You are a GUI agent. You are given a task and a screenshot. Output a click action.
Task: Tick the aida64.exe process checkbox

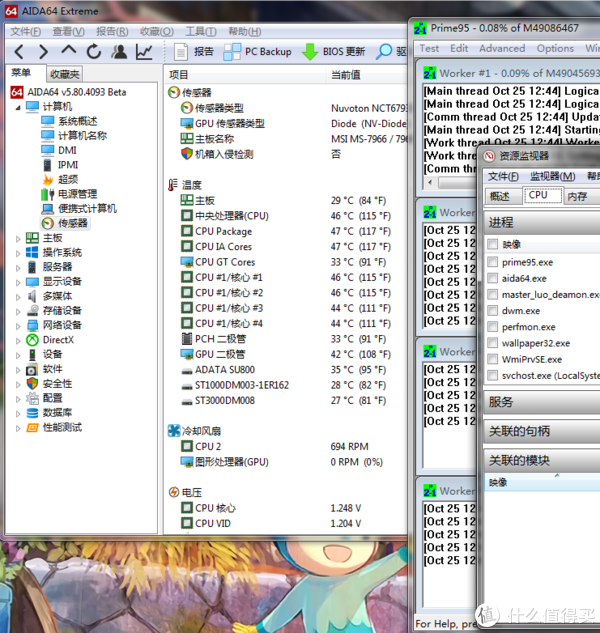tap(492, 278)
